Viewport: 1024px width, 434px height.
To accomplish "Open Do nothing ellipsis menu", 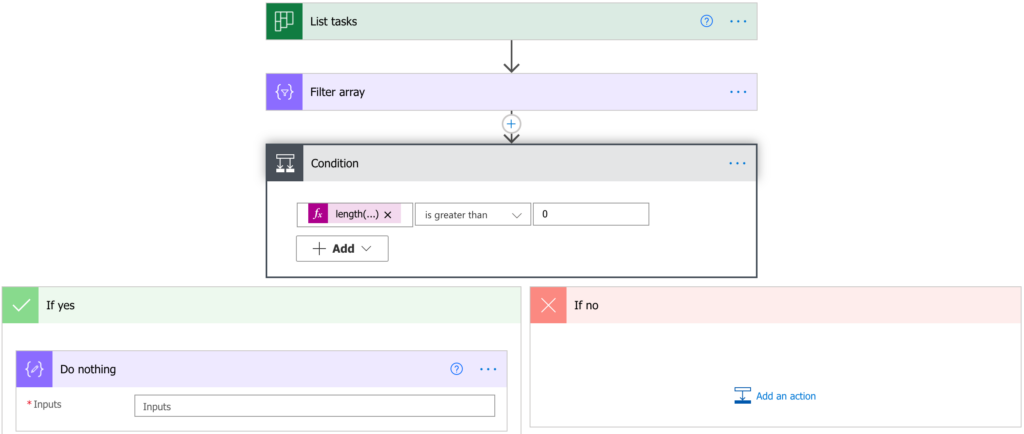I will point(488,369).
